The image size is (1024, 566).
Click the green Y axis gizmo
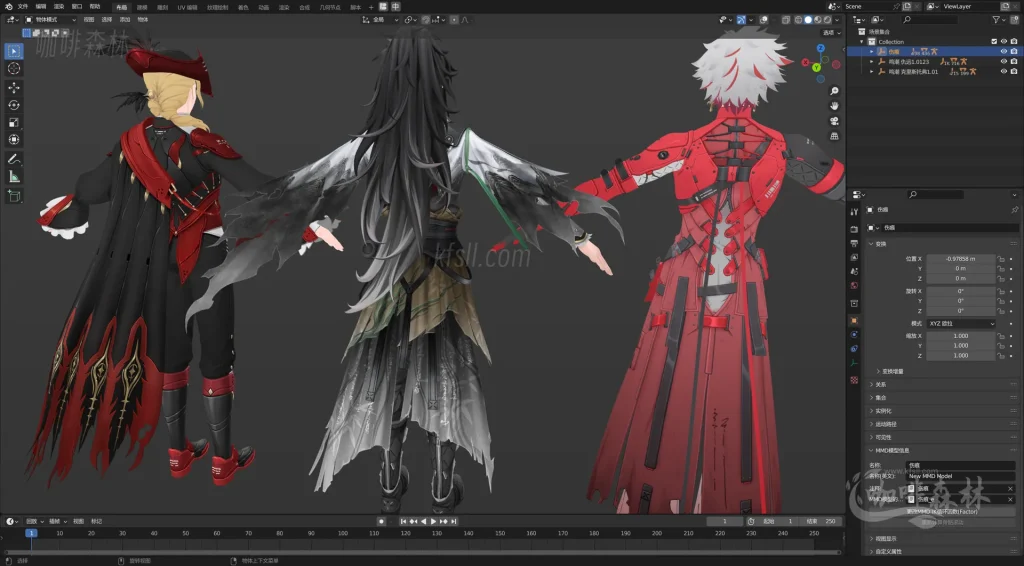(816, 67)
